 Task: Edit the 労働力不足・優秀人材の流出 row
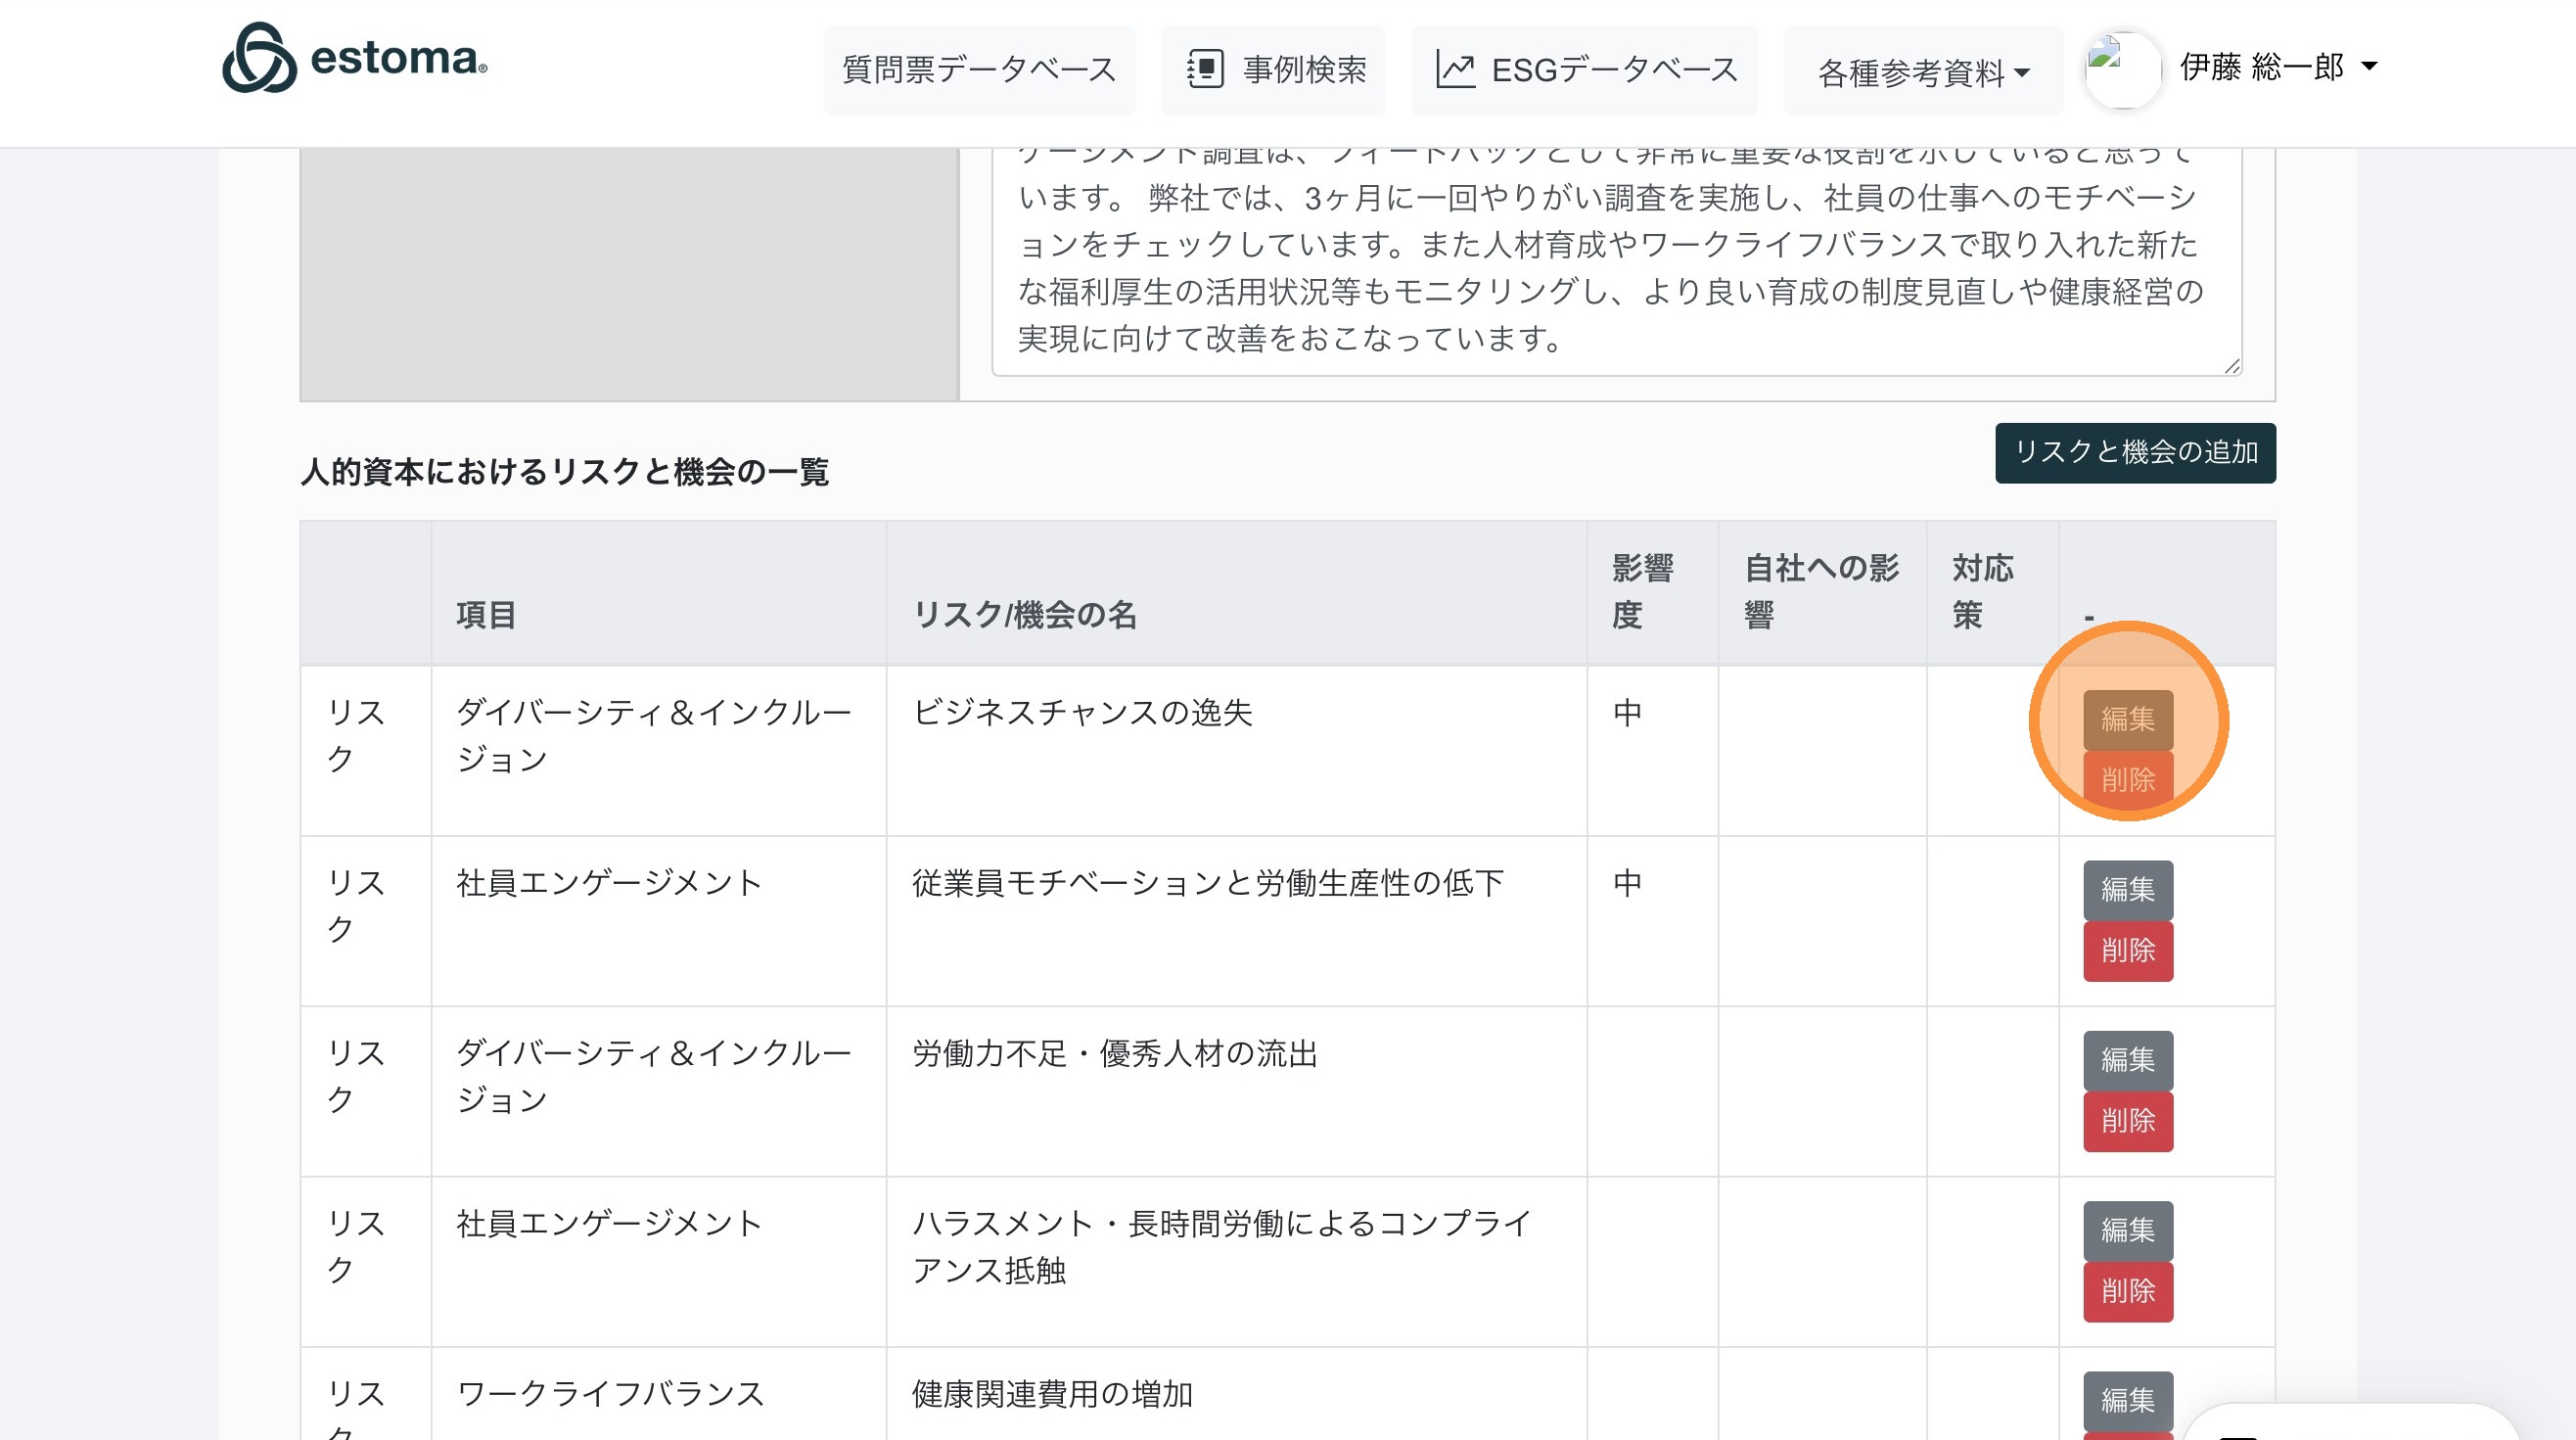tap(2127, 1059)
